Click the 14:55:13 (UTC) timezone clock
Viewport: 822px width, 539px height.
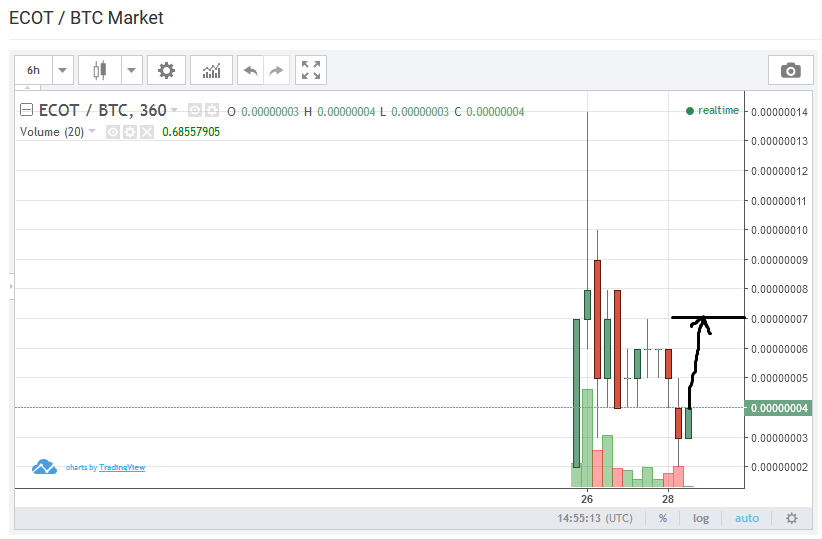pyautogui.click(x=594, y=519)
